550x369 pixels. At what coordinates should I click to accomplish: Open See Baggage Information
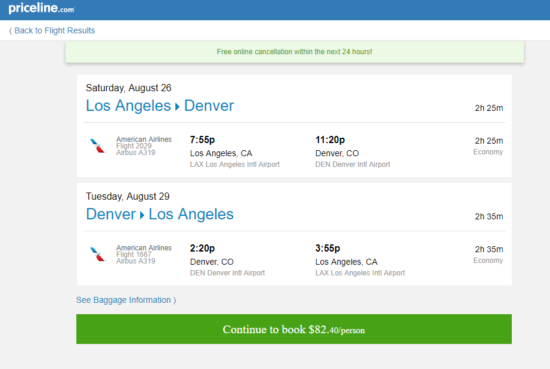126,300
